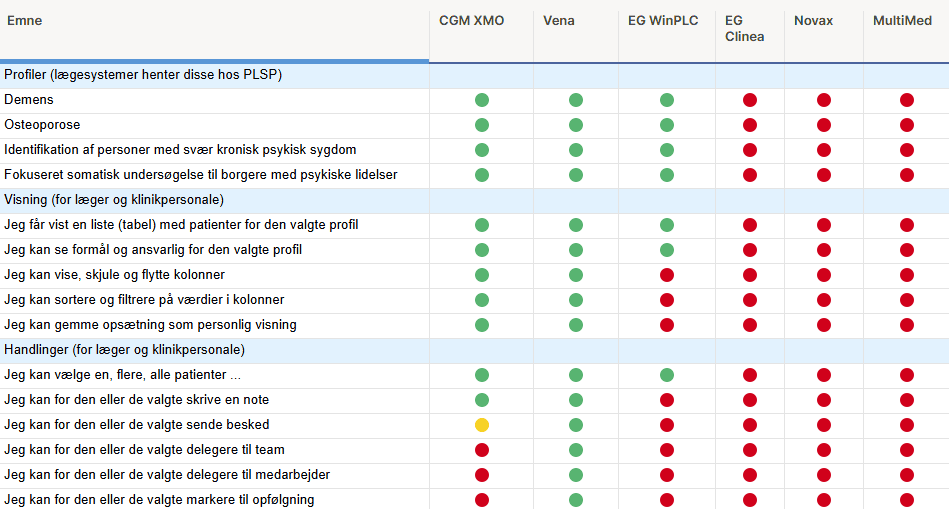
Task: Click the Osteoporose row label
Action: pos(42,125)
